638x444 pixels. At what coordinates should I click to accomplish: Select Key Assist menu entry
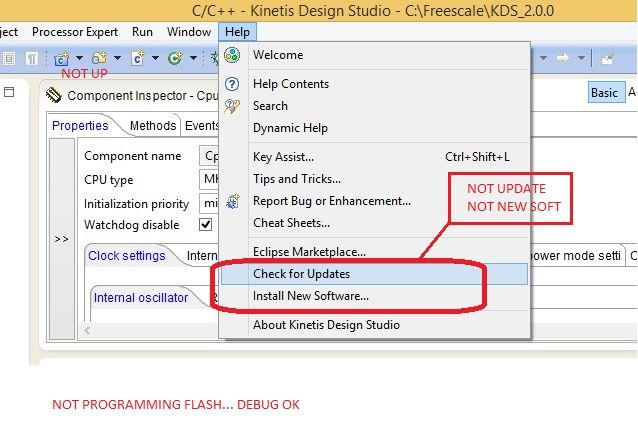point(374,157)
